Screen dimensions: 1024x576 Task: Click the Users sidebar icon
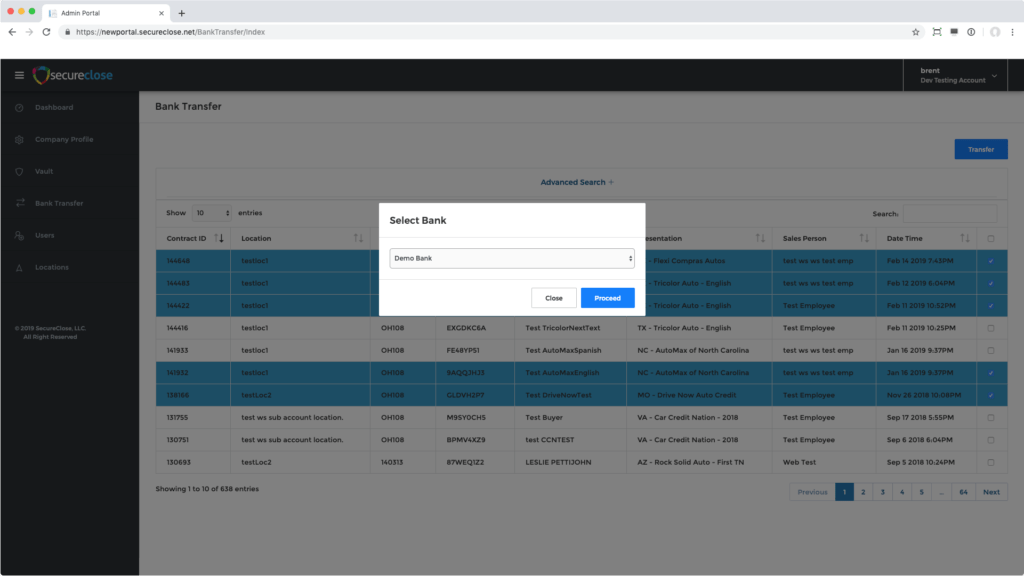19,236
